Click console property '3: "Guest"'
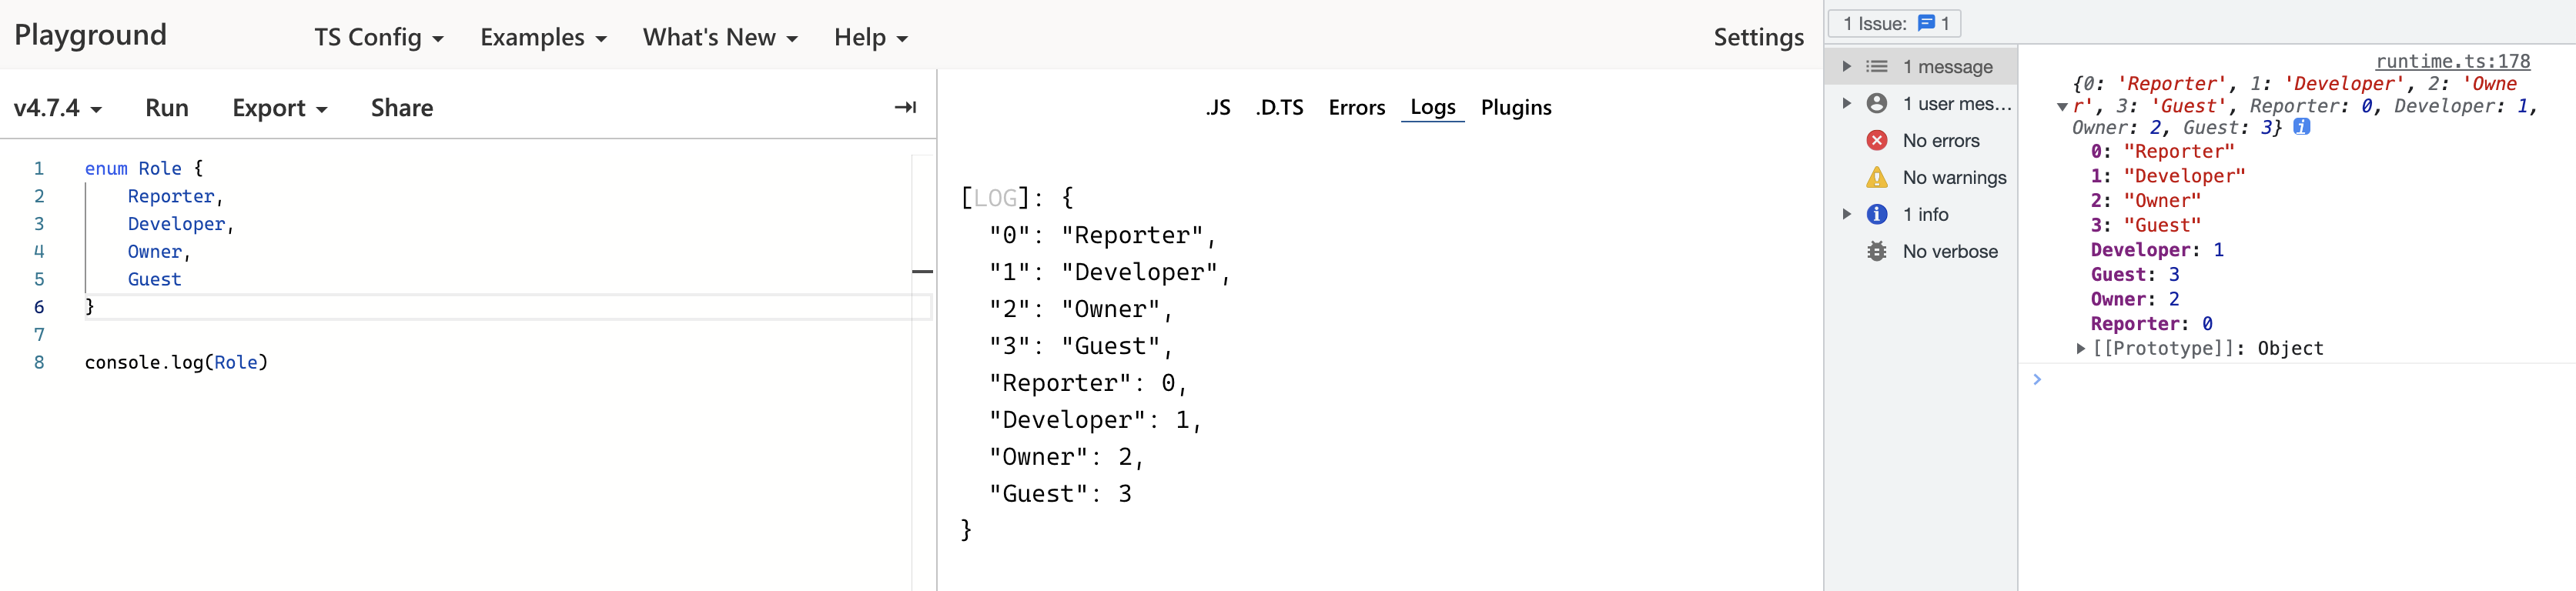 tap(2145, 226)
